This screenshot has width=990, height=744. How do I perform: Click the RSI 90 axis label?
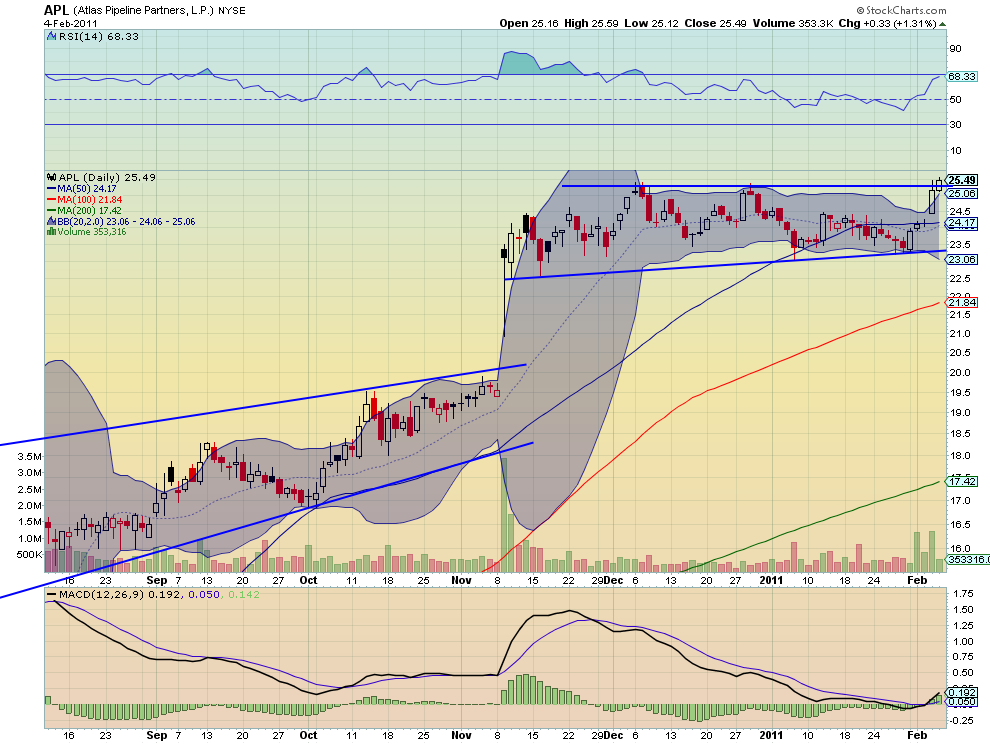[x=955, y=49]
